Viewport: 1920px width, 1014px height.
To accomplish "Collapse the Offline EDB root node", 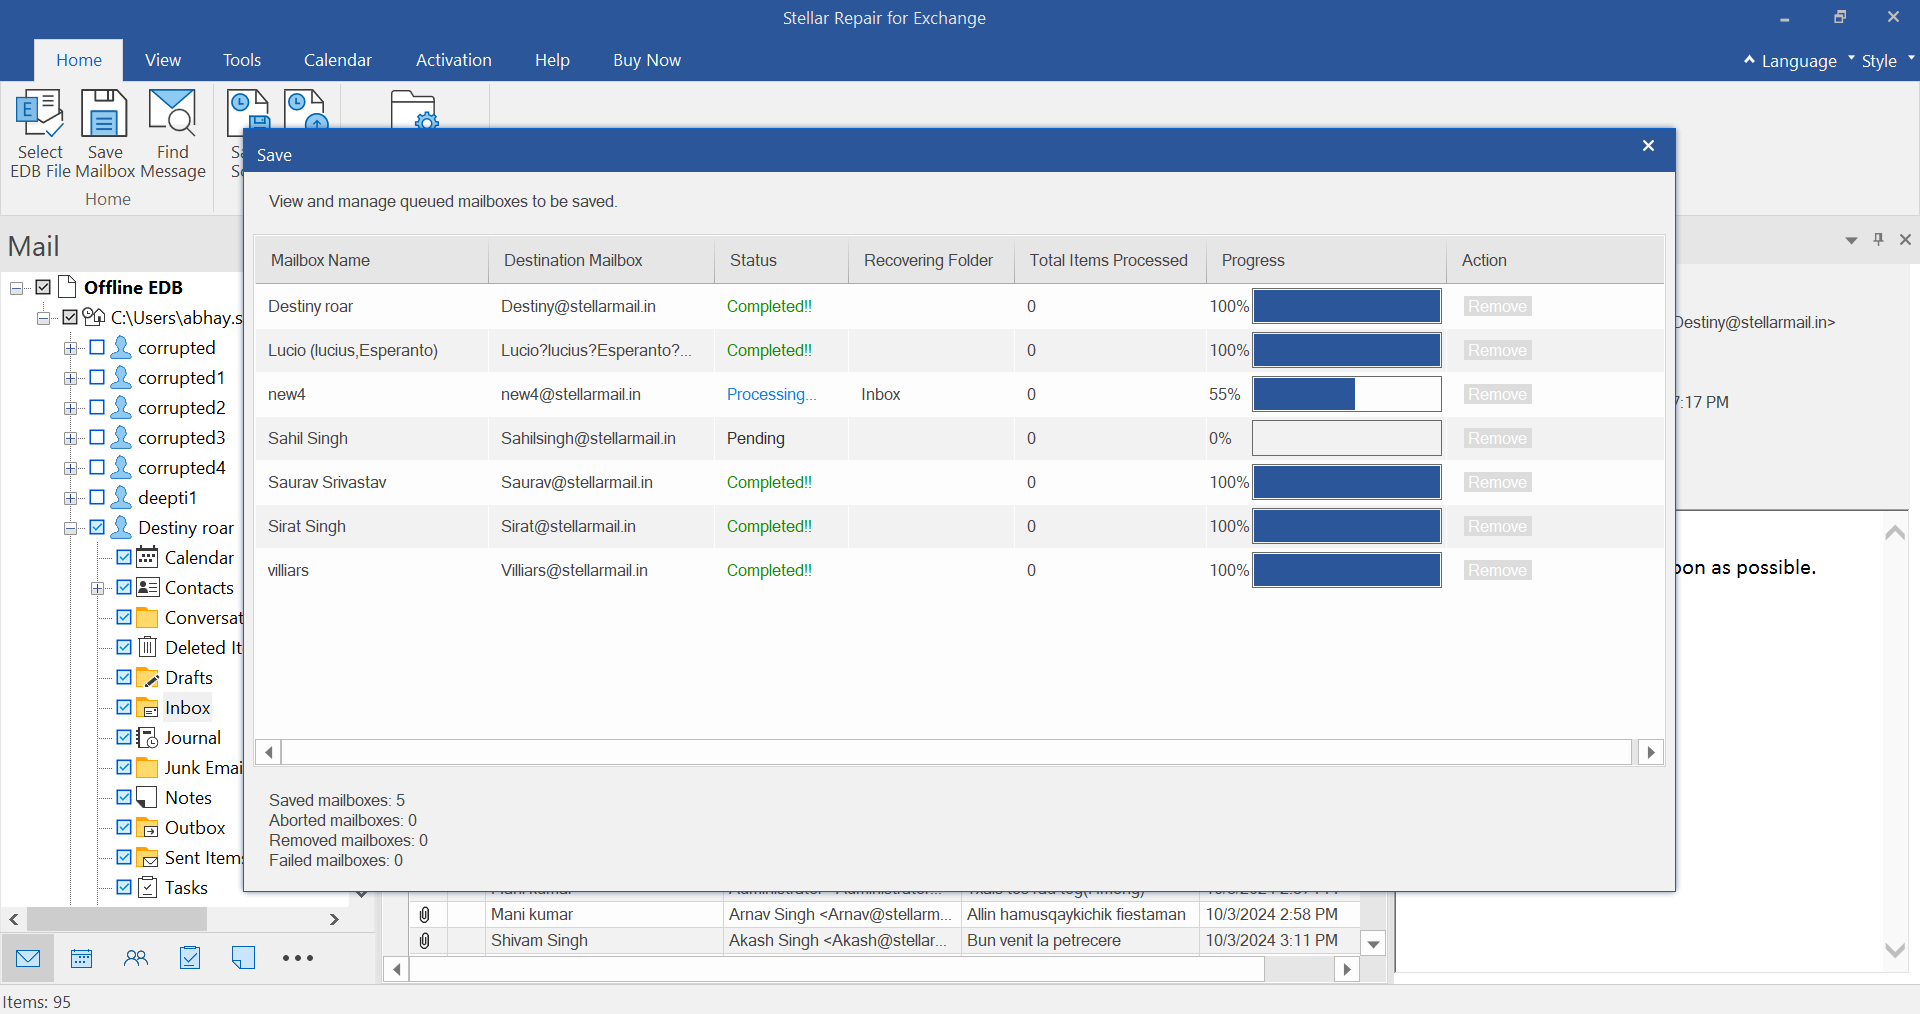I will (x=17, y=288).
